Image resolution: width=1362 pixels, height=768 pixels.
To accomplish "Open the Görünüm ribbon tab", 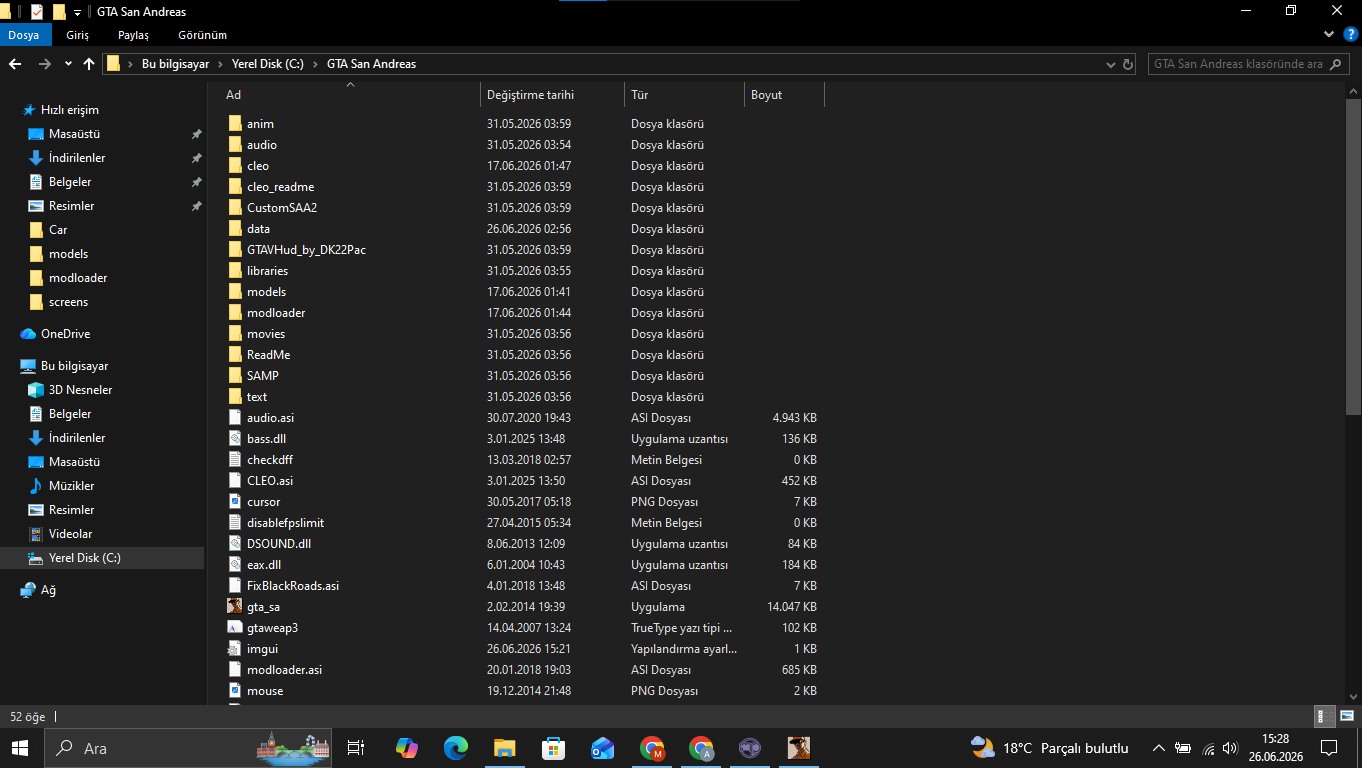I will tap(202, 35).
